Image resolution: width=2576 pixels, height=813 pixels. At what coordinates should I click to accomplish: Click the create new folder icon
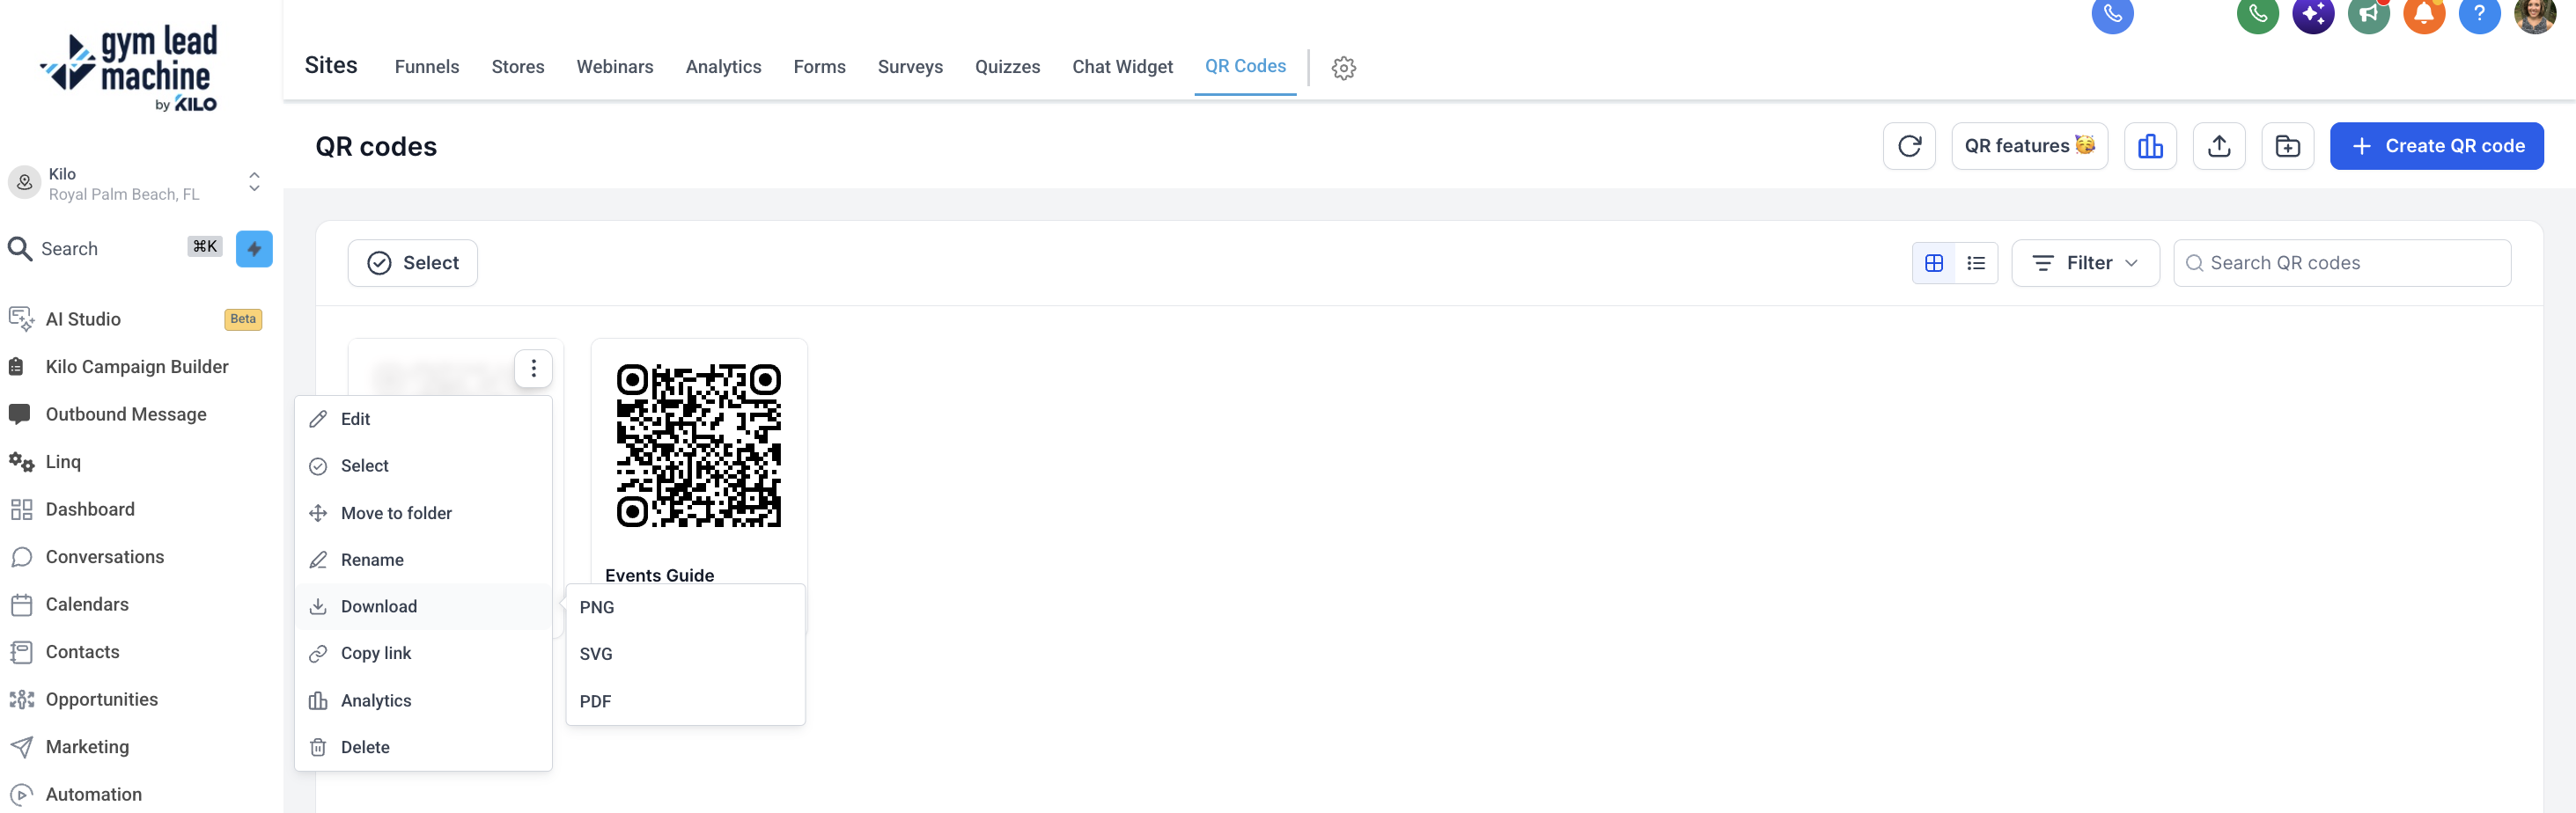pyautogui.click(x=2287, y=146)
